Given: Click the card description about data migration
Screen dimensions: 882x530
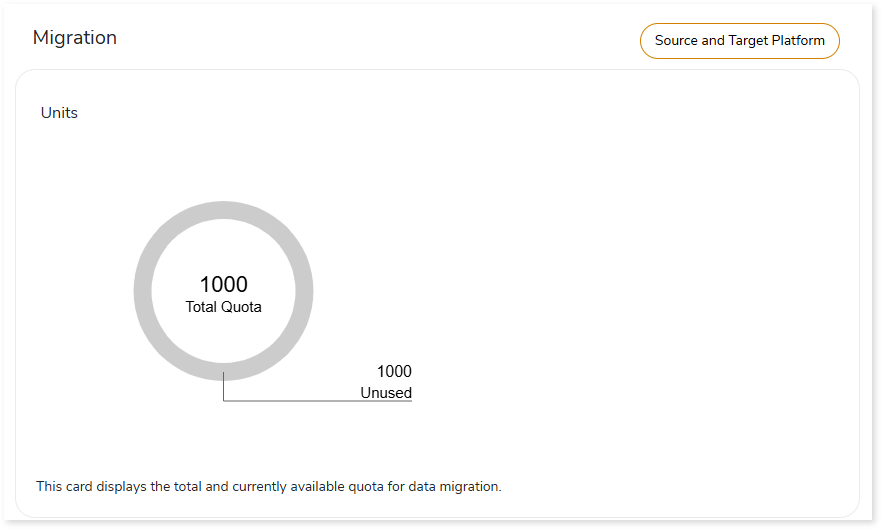Looking at the screenshot, I should (x=269, y=486).
